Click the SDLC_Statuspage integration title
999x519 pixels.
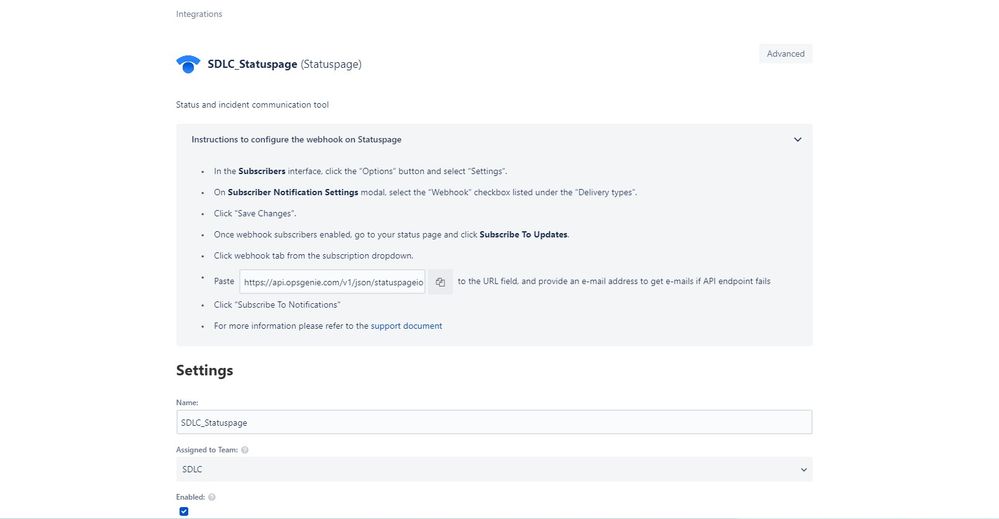(x=252, y=64)
